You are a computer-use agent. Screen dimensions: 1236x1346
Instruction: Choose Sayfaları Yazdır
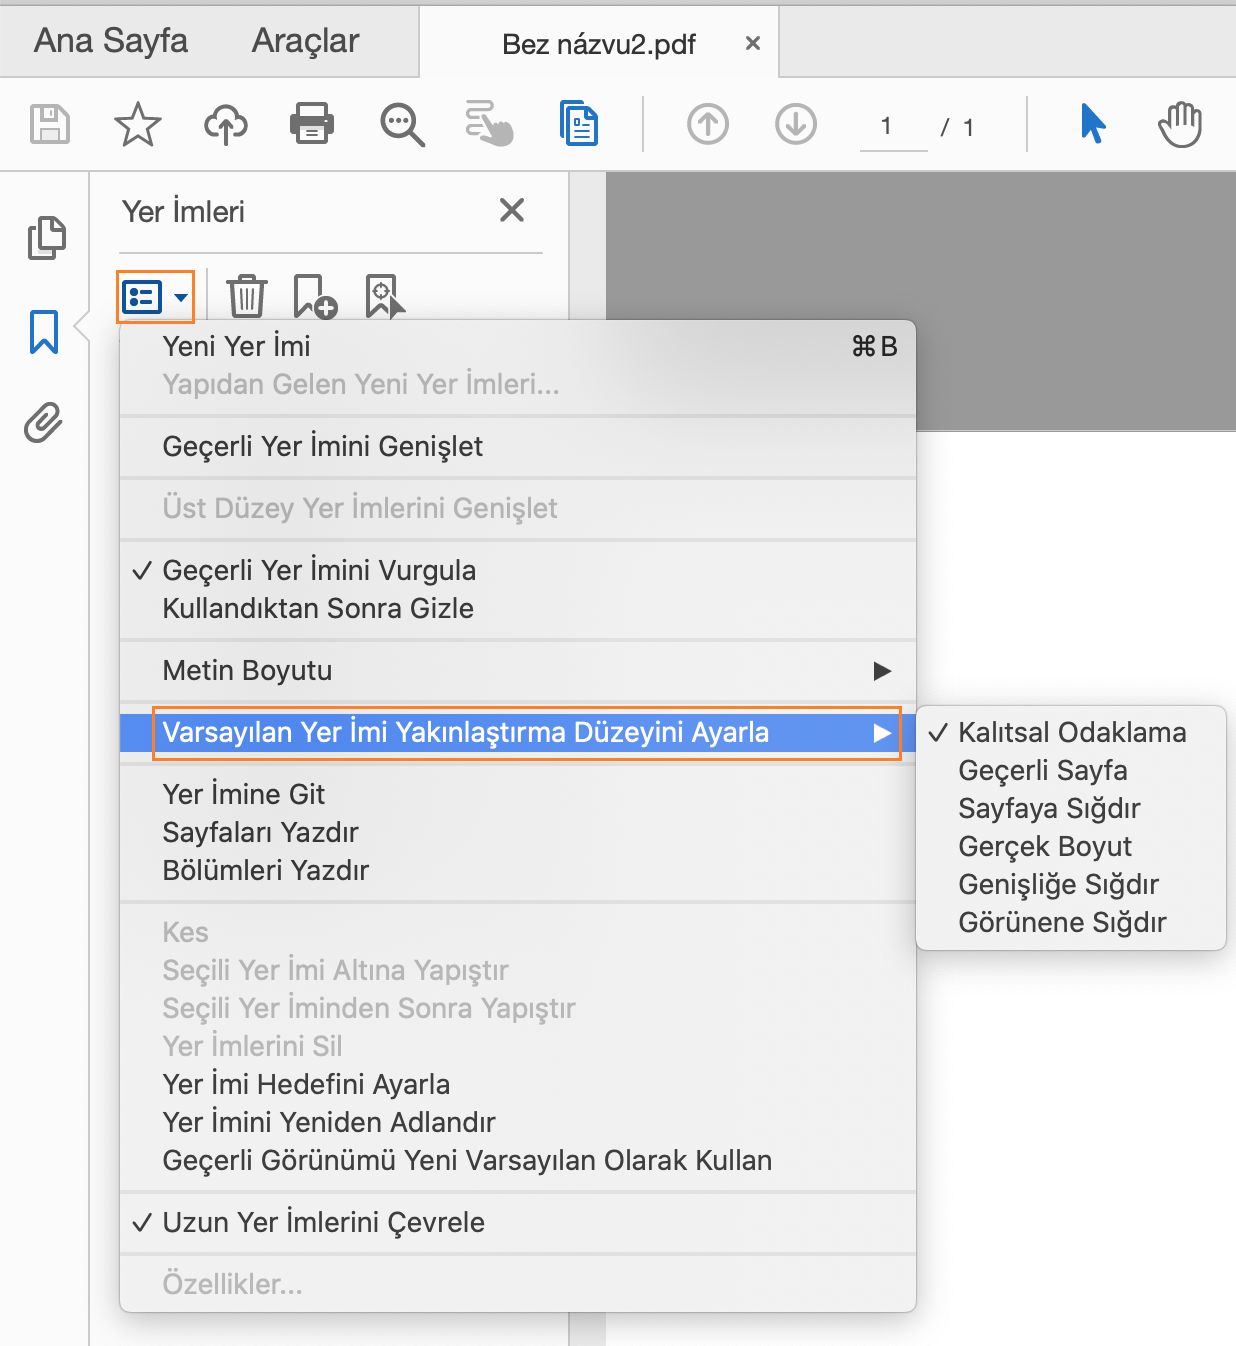coord(518,832)
